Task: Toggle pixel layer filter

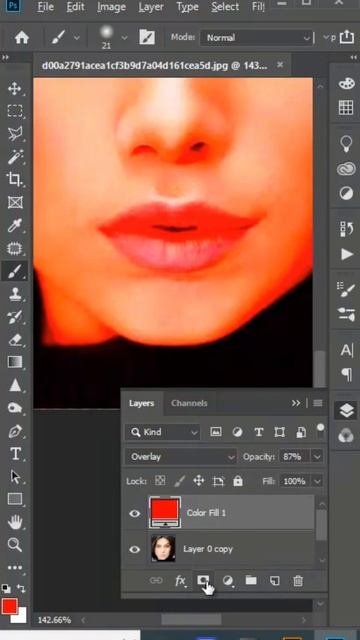Action: click(216, 432)
